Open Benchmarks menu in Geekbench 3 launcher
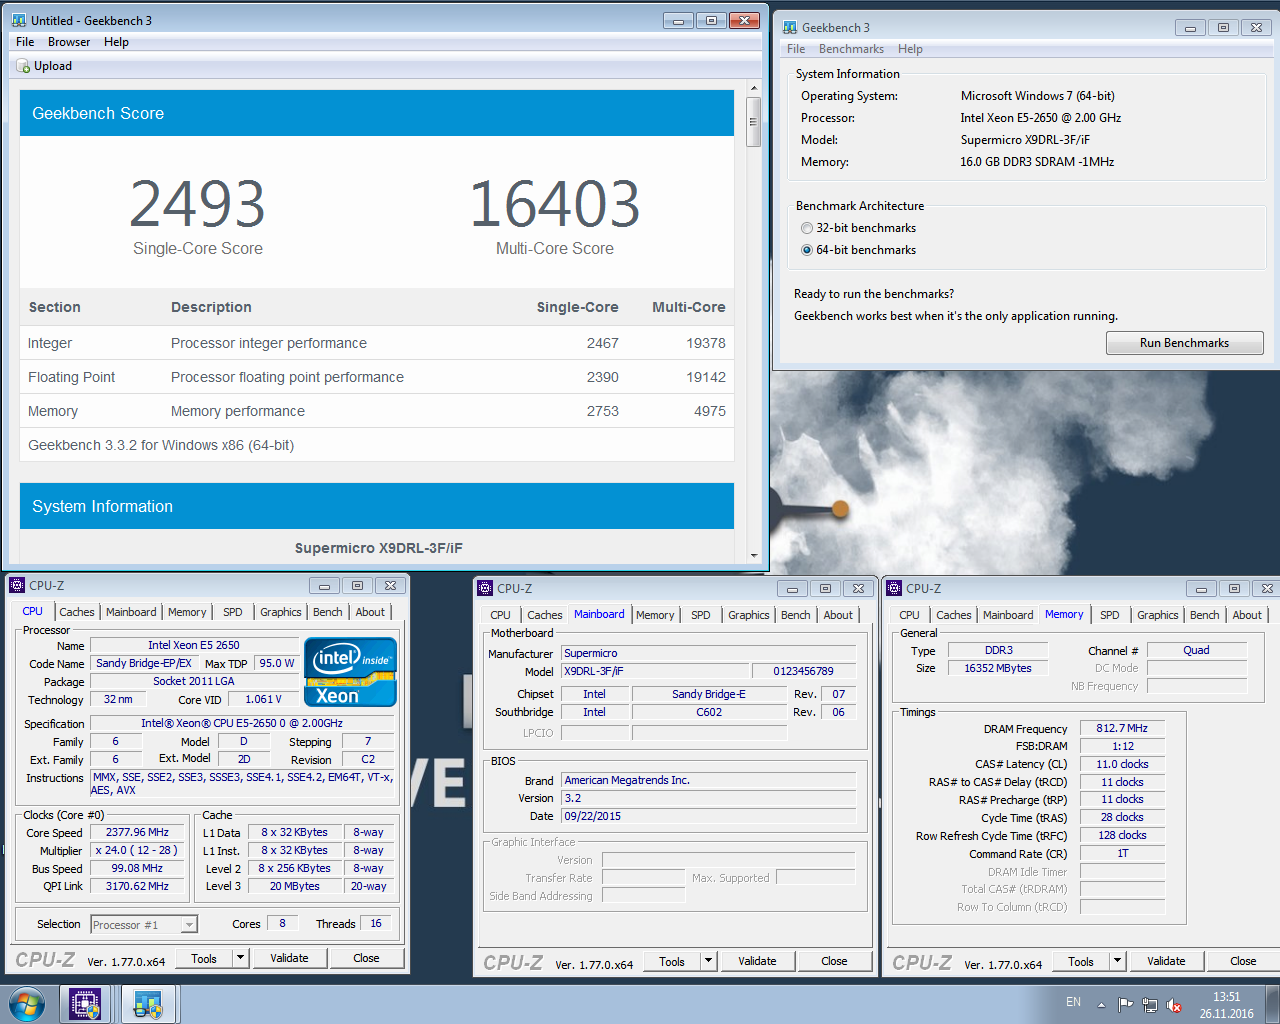This screenshot has width=1280, height=1024. pos(851,49)
